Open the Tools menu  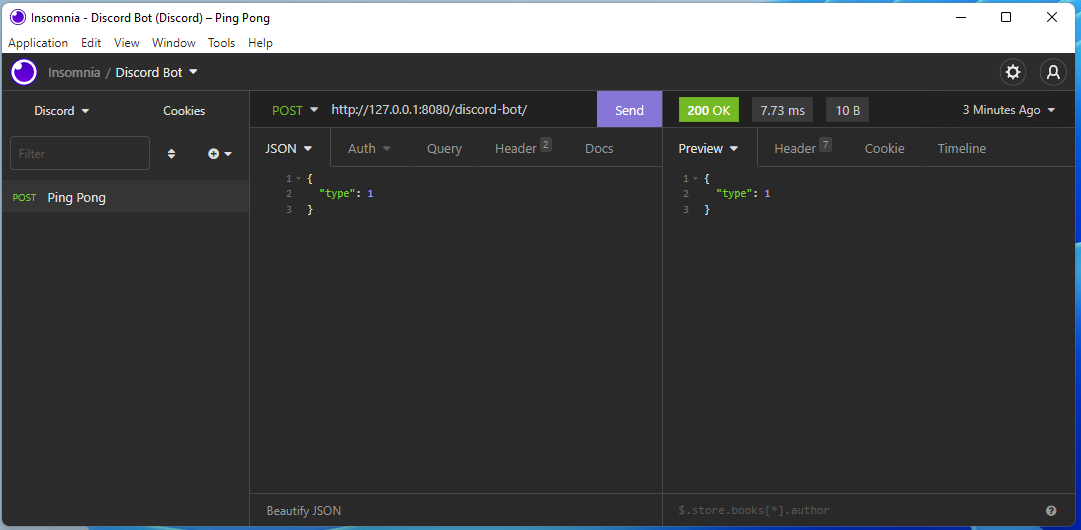point(222,43)
